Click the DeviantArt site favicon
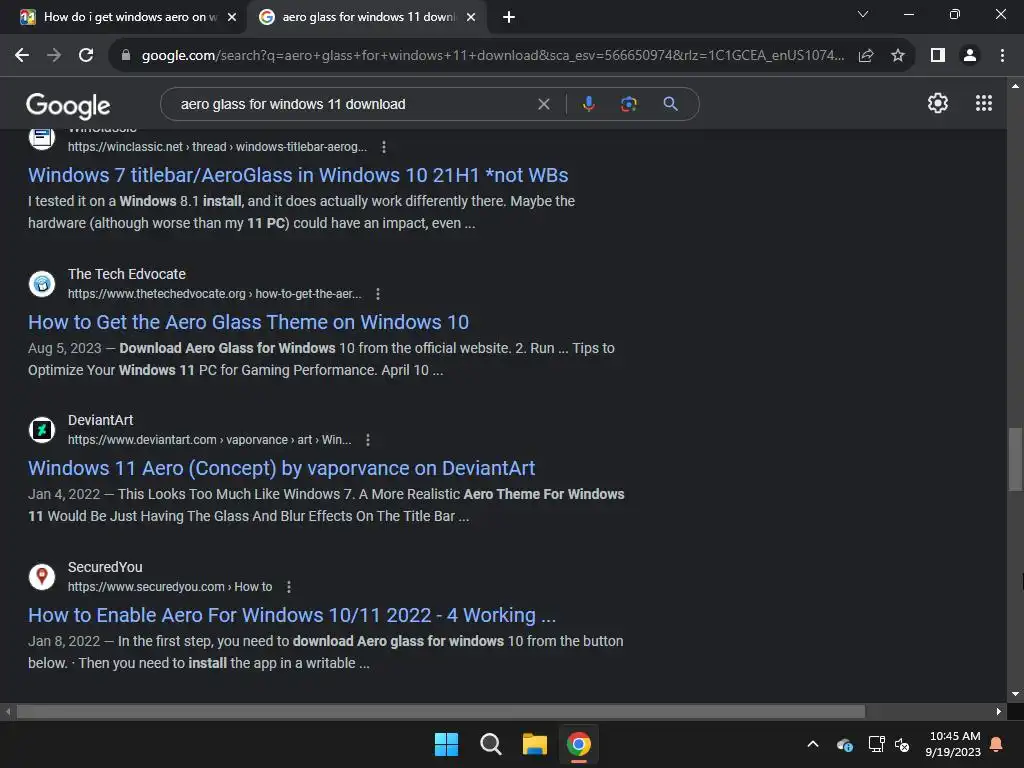1024x768 pixels. [42, 430]
